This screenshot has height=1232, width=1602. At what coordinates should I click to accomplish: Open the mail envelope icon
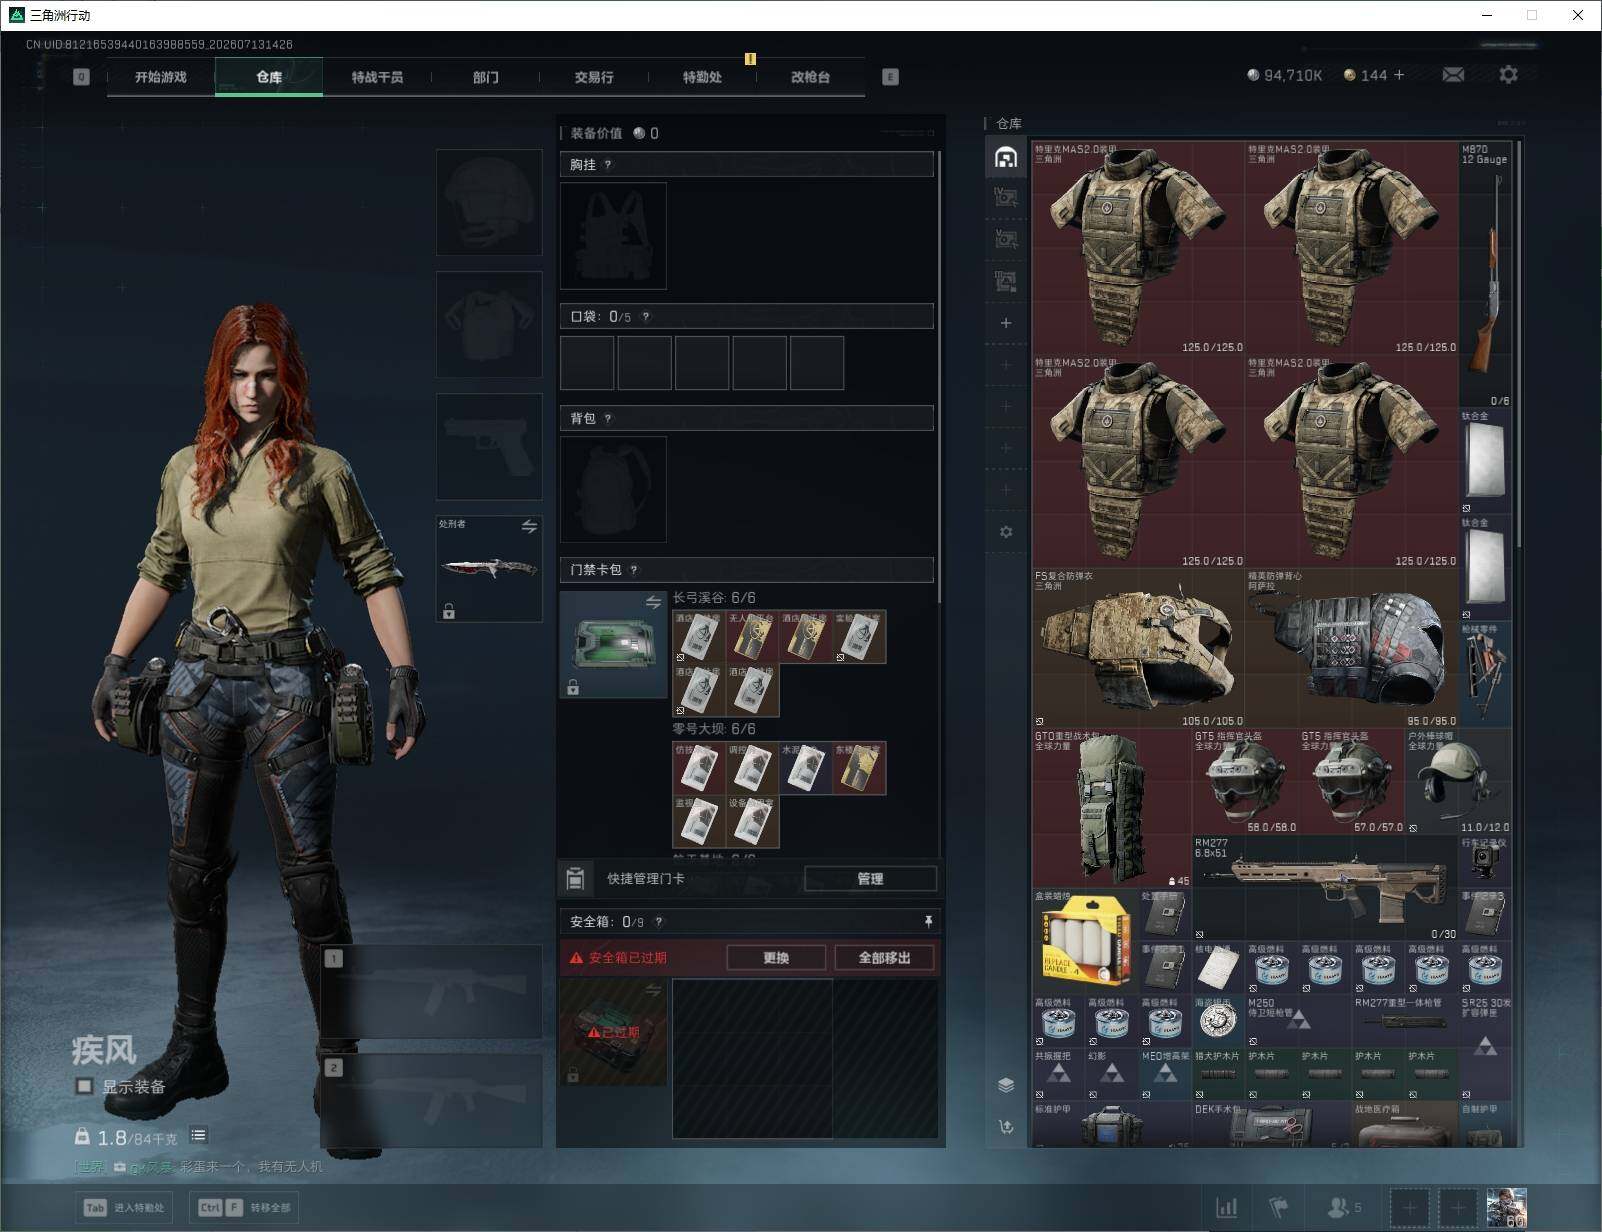click(1453, 75)
